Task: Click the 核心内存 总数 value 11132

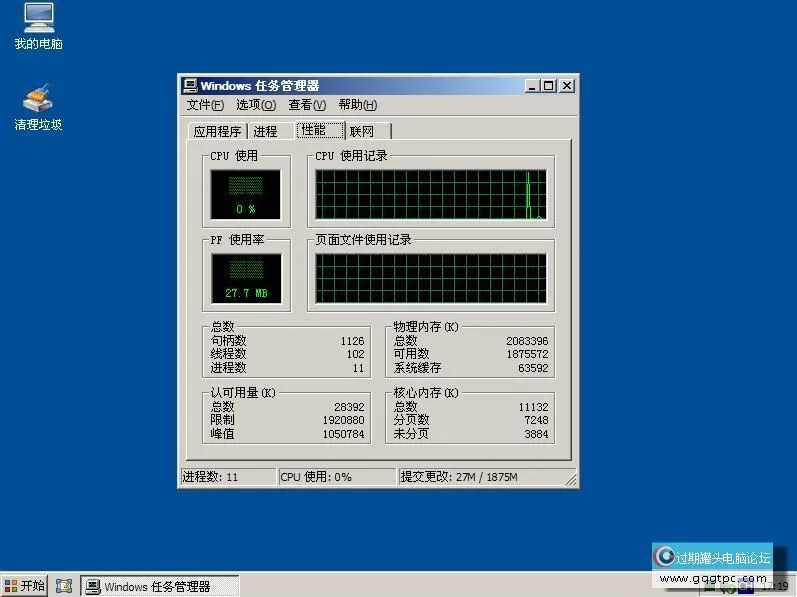Action: (533, 407)
